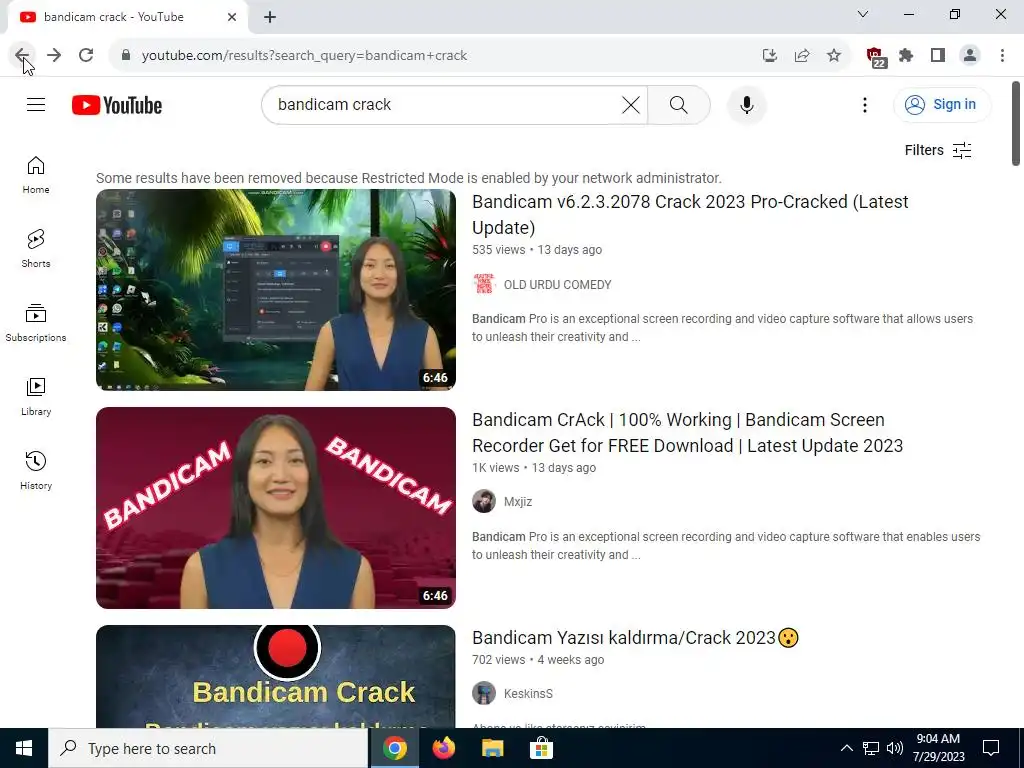Viewport: 1024px width, 768px height.
Task: Click the browser forward arrow
Action: [54, 56]
